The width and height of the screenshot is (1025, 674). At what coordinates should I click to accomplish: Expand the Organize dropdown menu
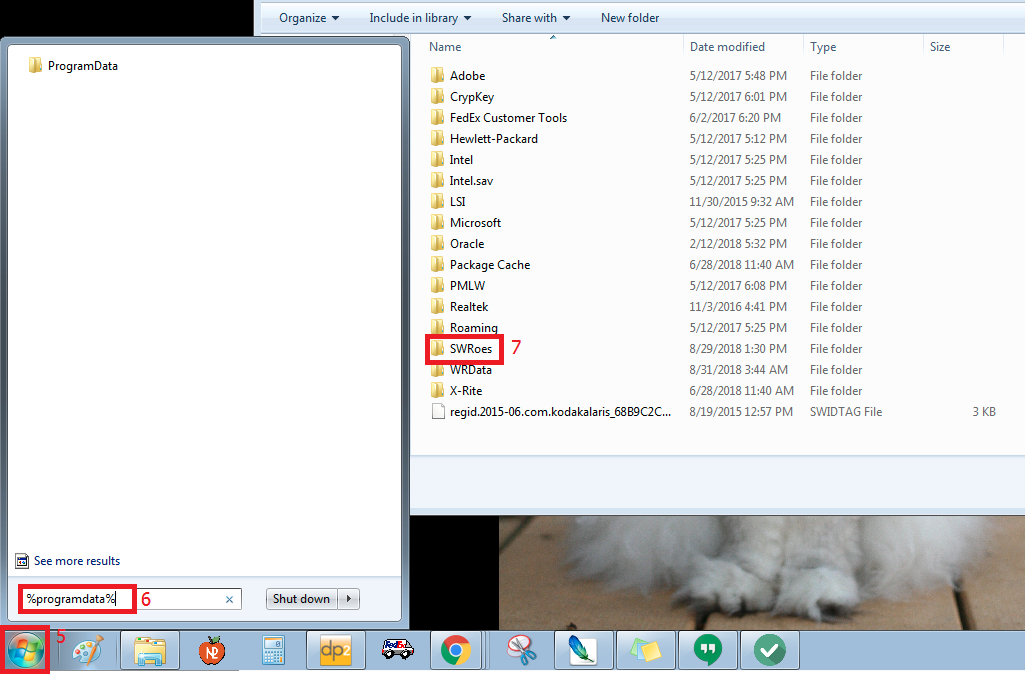click(308, 18)
